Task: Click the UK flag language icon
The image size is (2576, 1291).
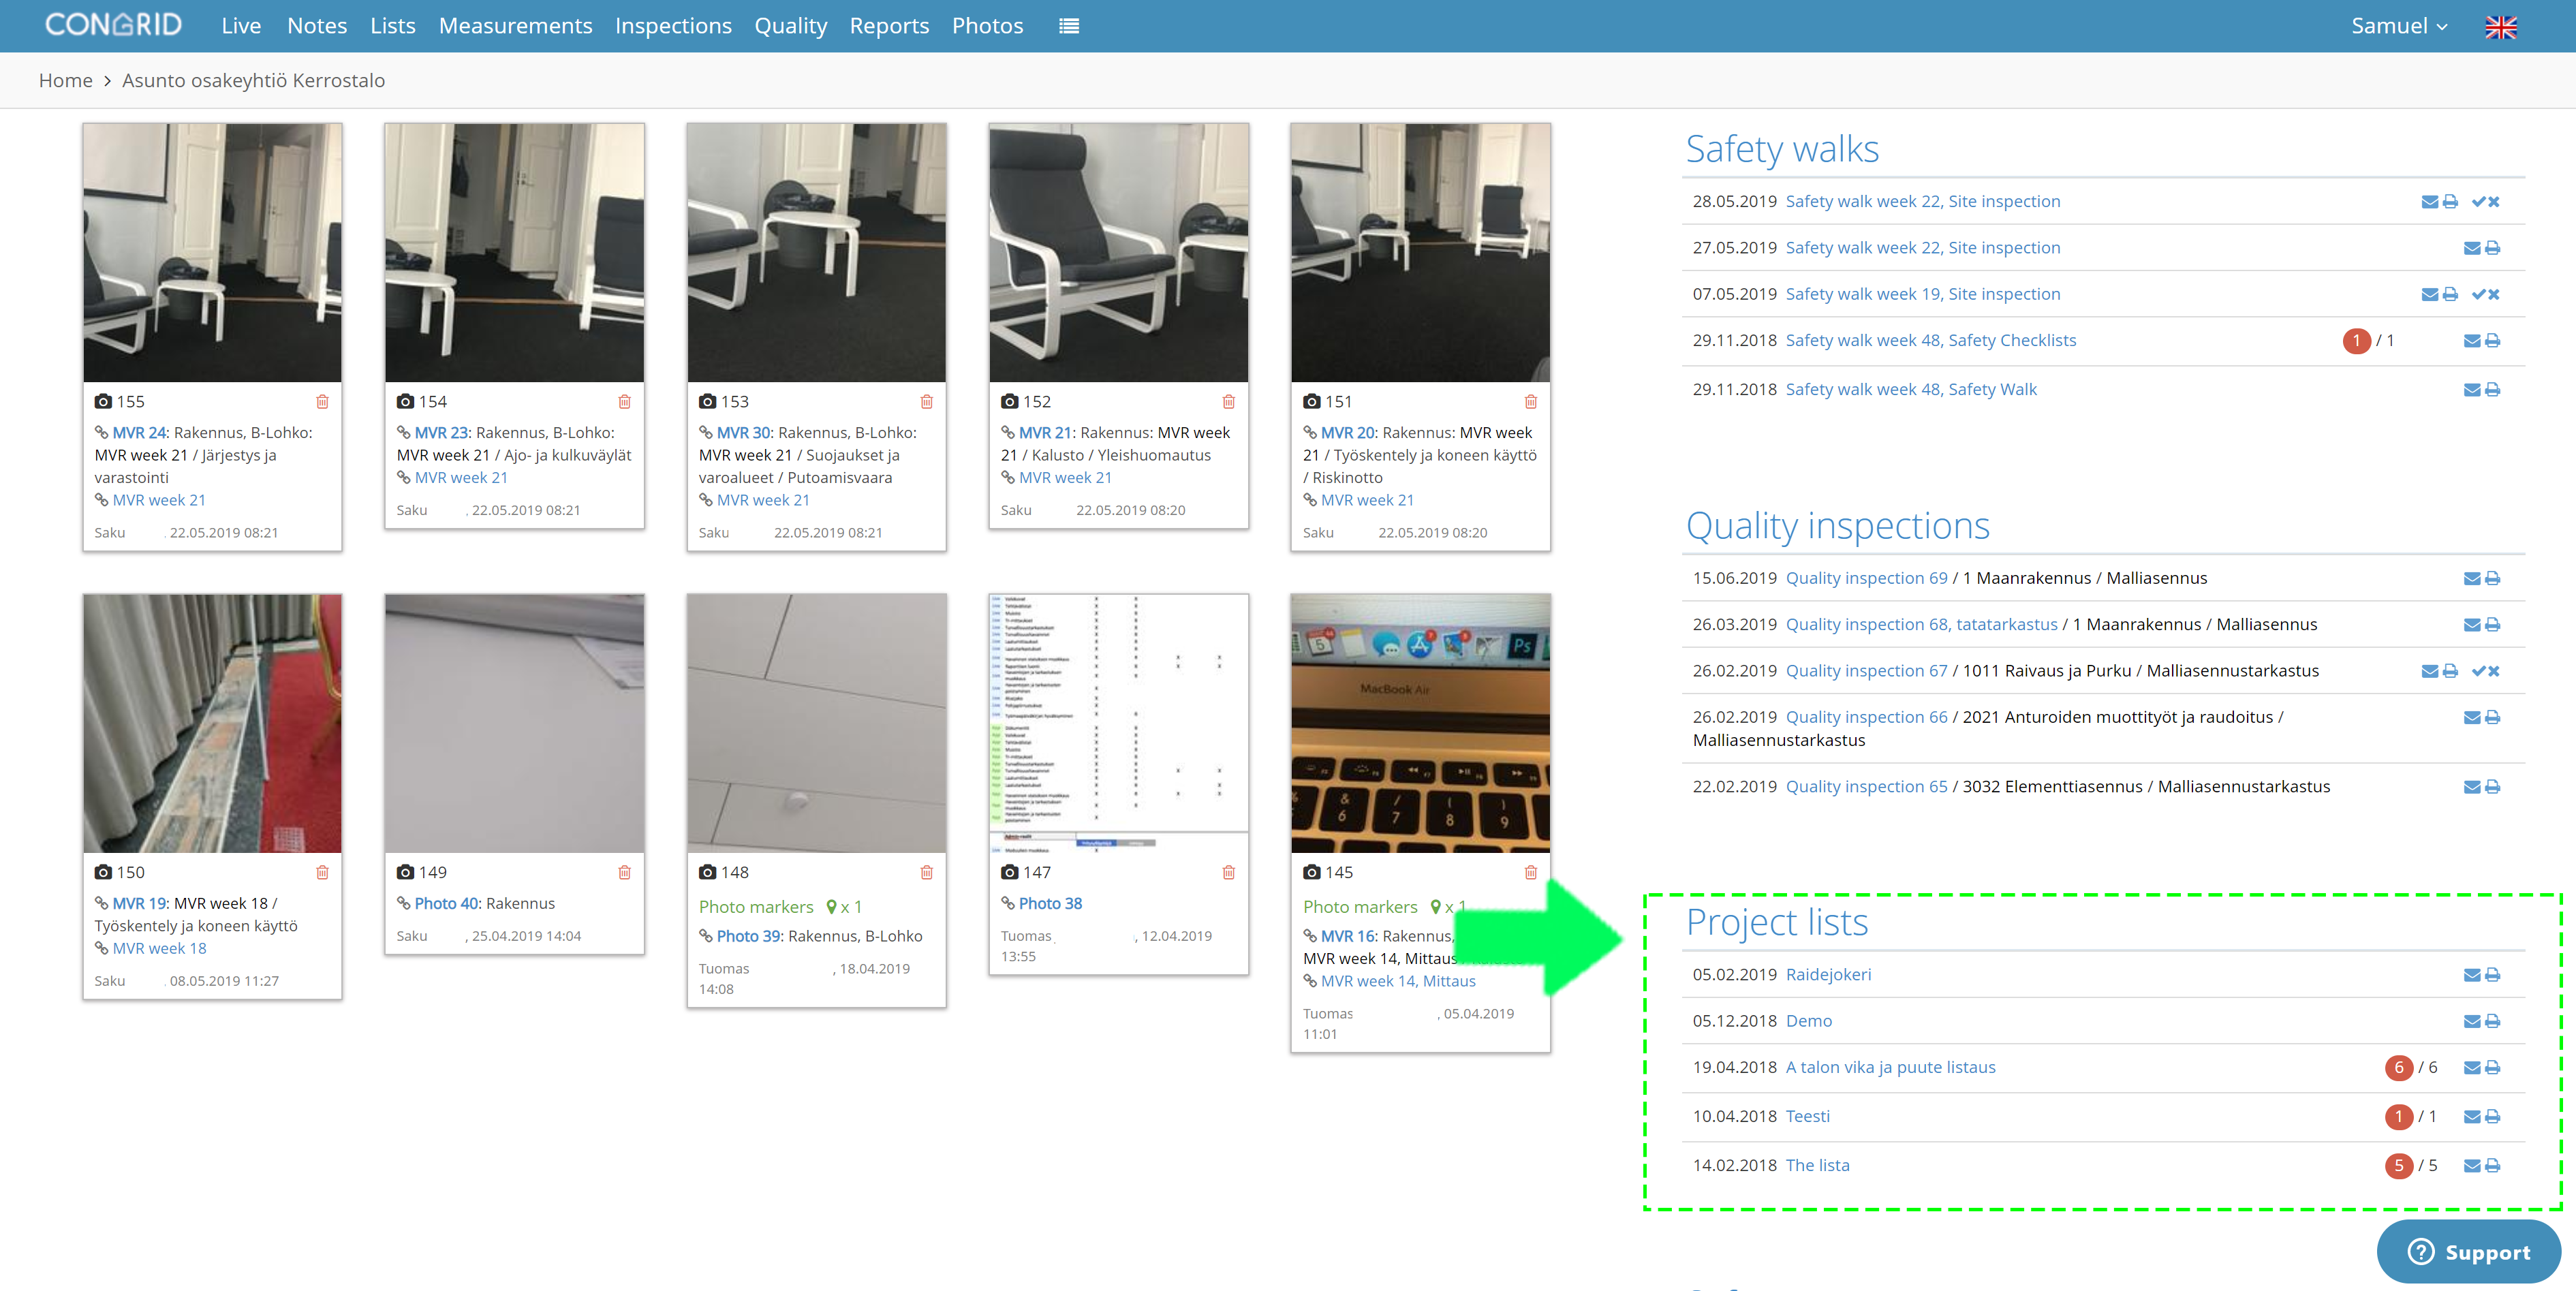Action: (x=2500, y=27)
